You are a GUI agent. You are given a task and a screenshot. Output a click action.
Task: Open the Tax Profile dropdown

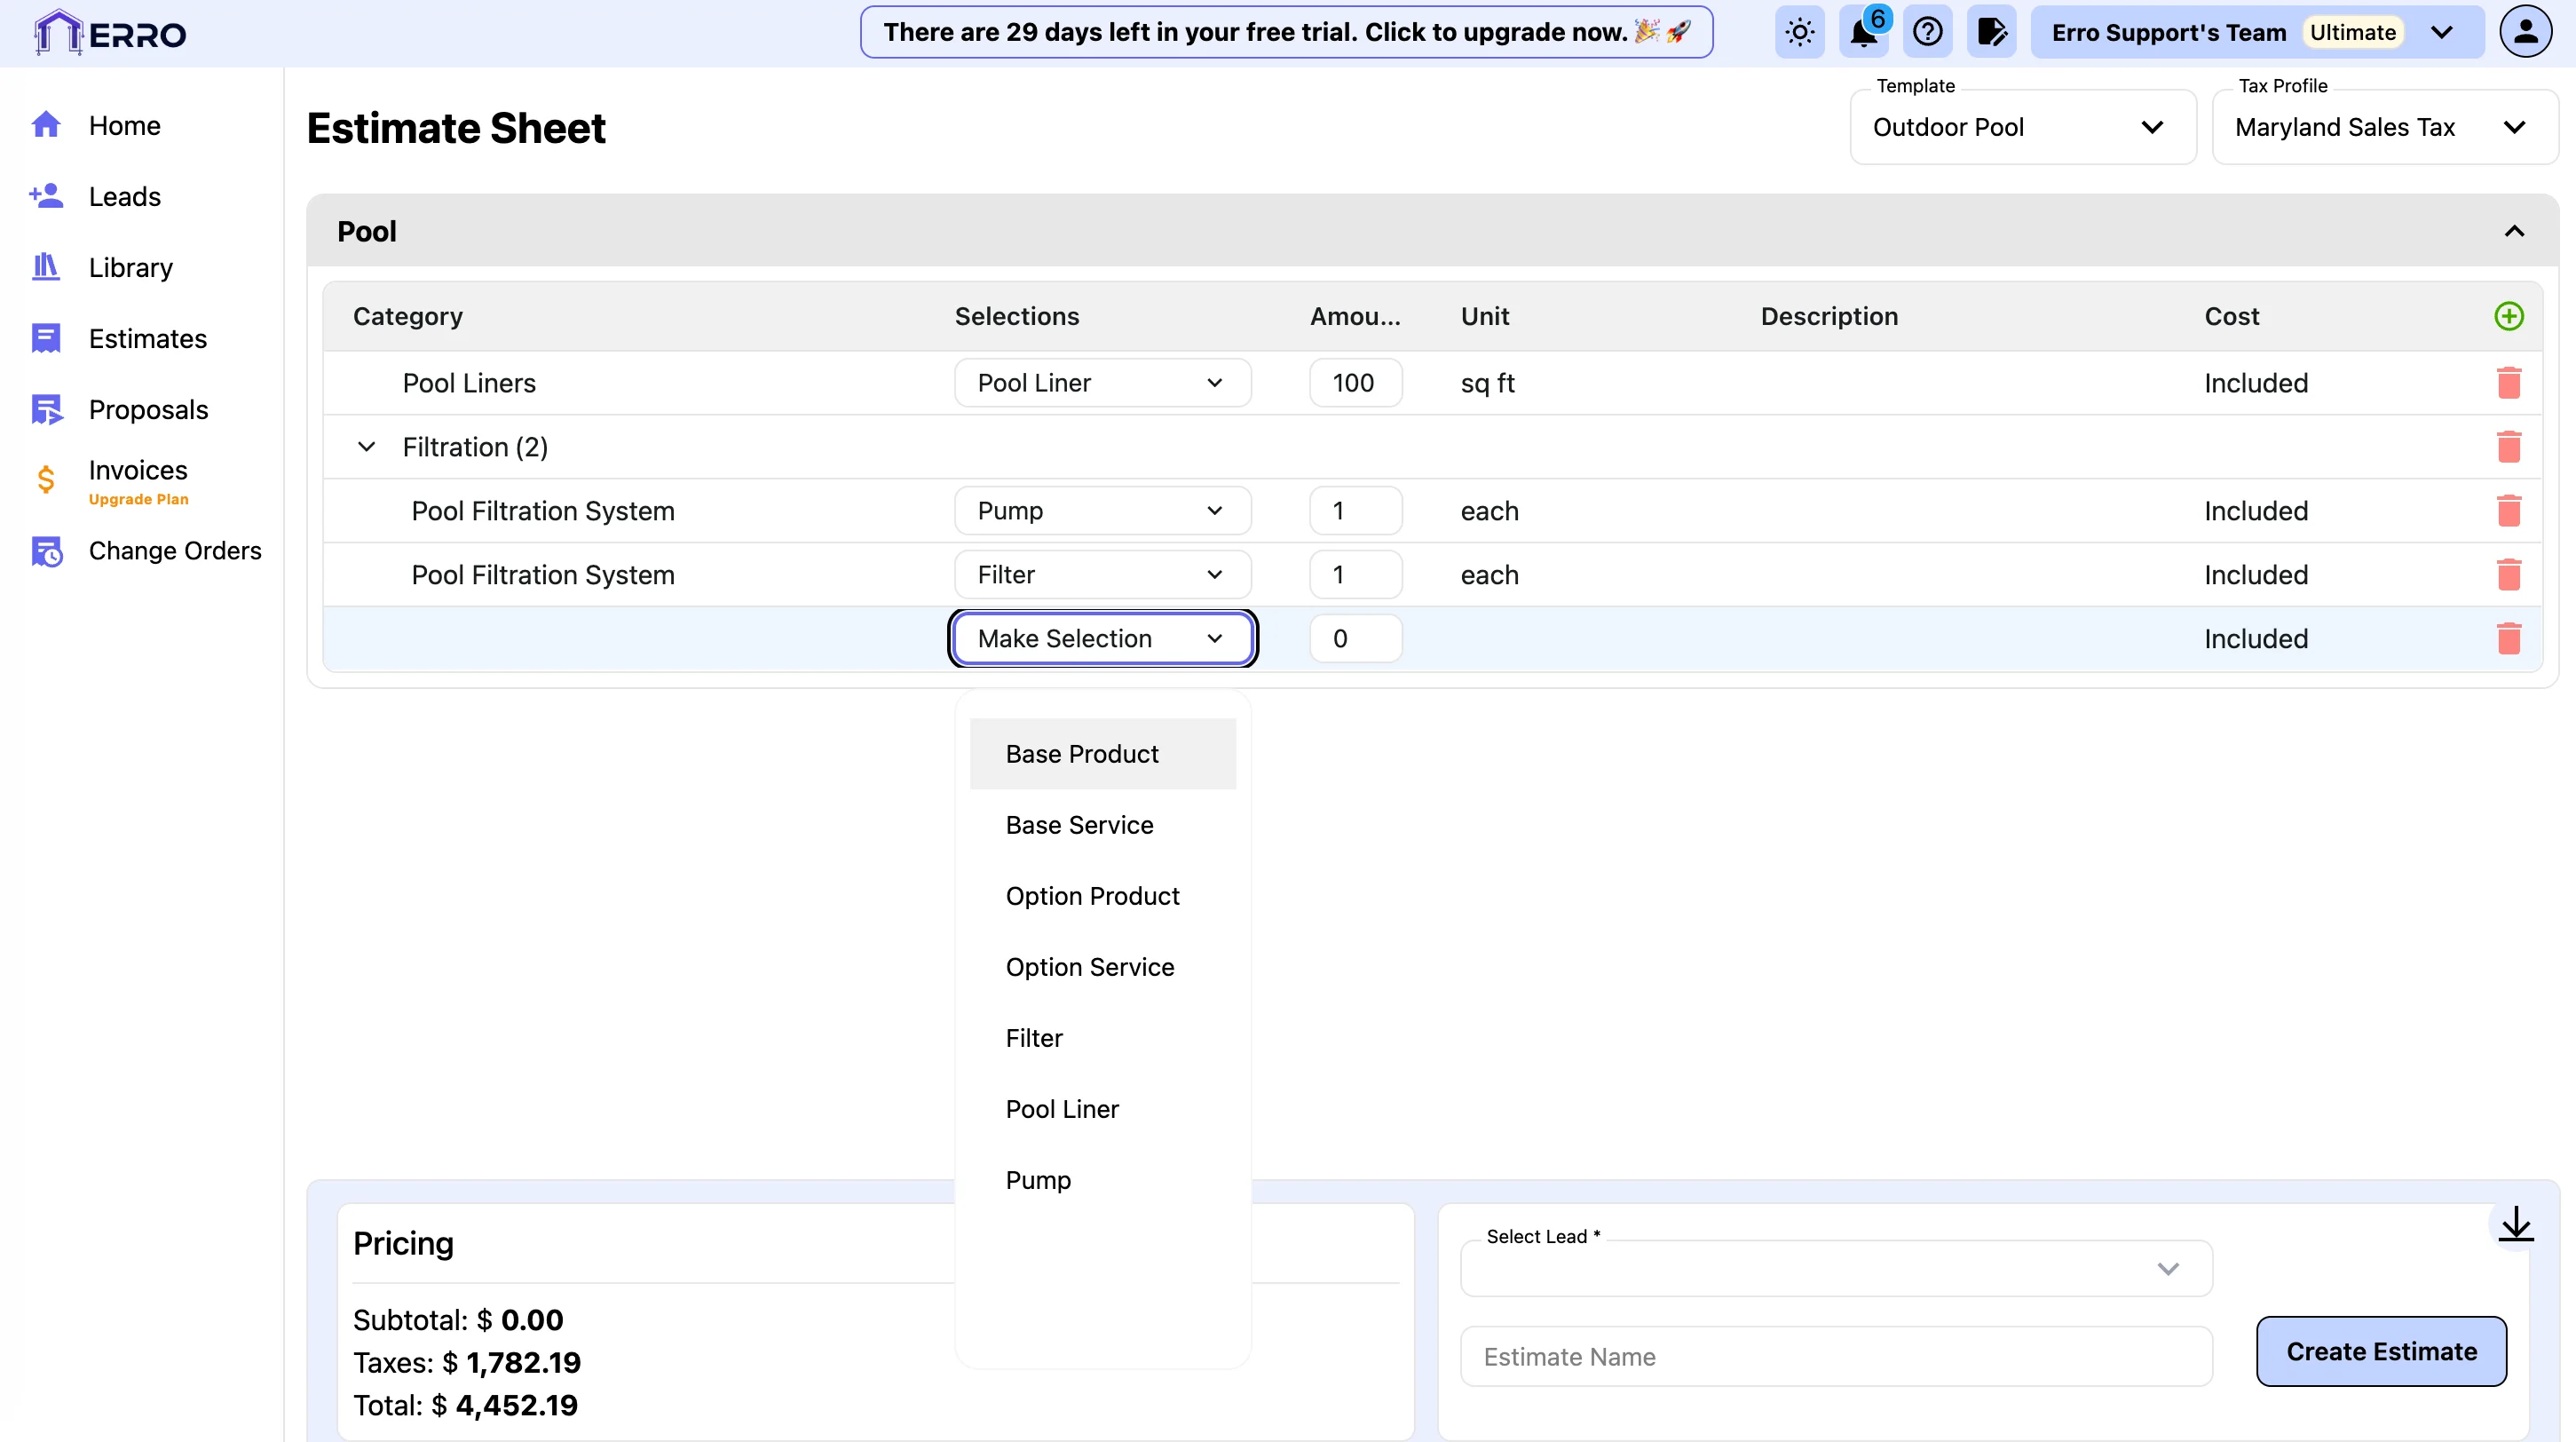[x=2384, y=128]
